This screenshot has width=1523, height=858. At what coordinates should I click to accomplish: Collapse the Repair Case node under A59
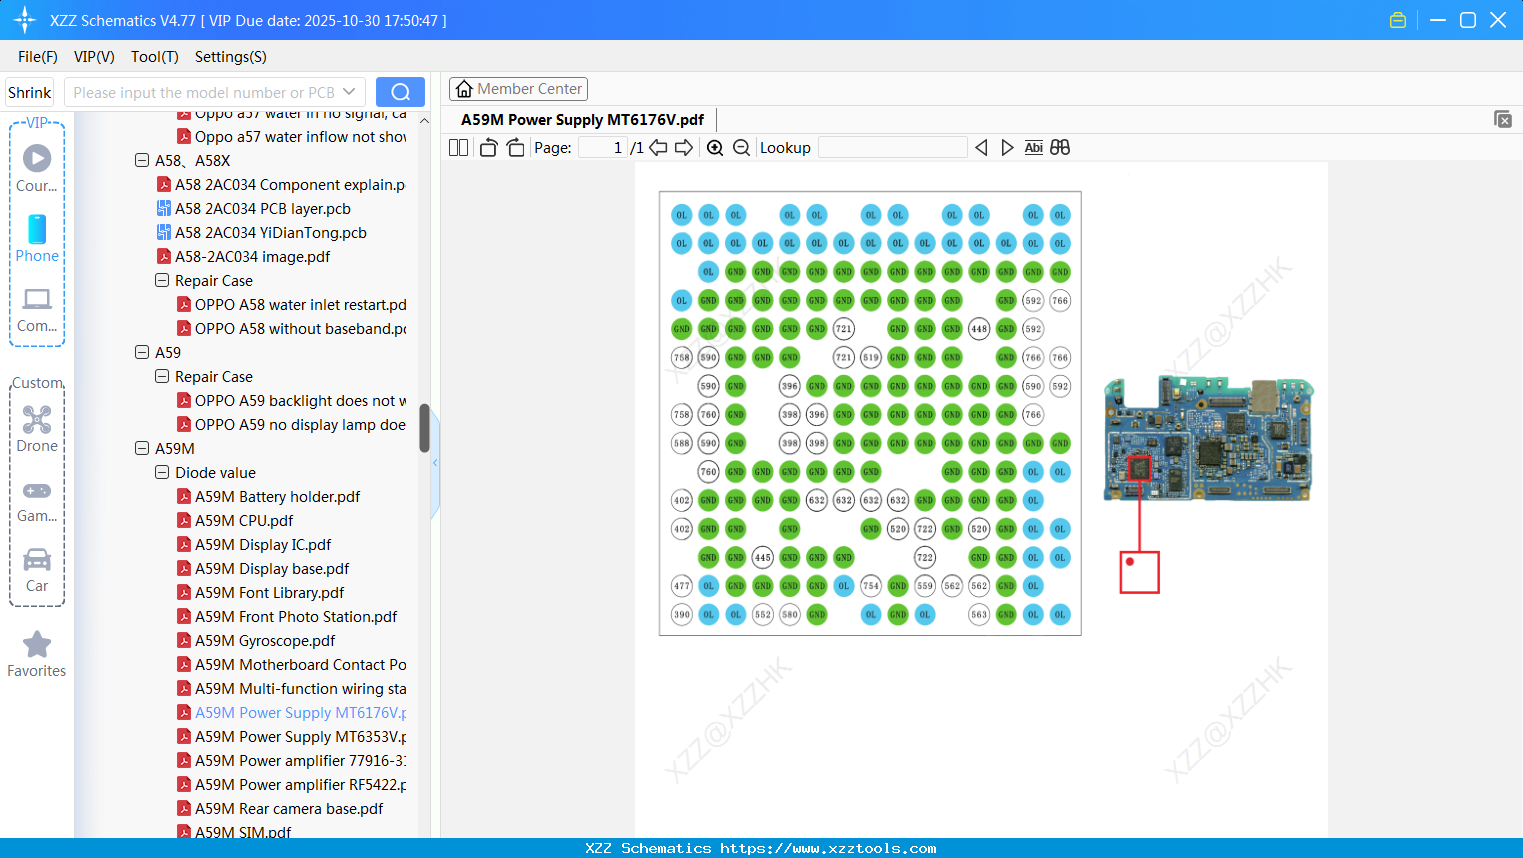(162, 376)
